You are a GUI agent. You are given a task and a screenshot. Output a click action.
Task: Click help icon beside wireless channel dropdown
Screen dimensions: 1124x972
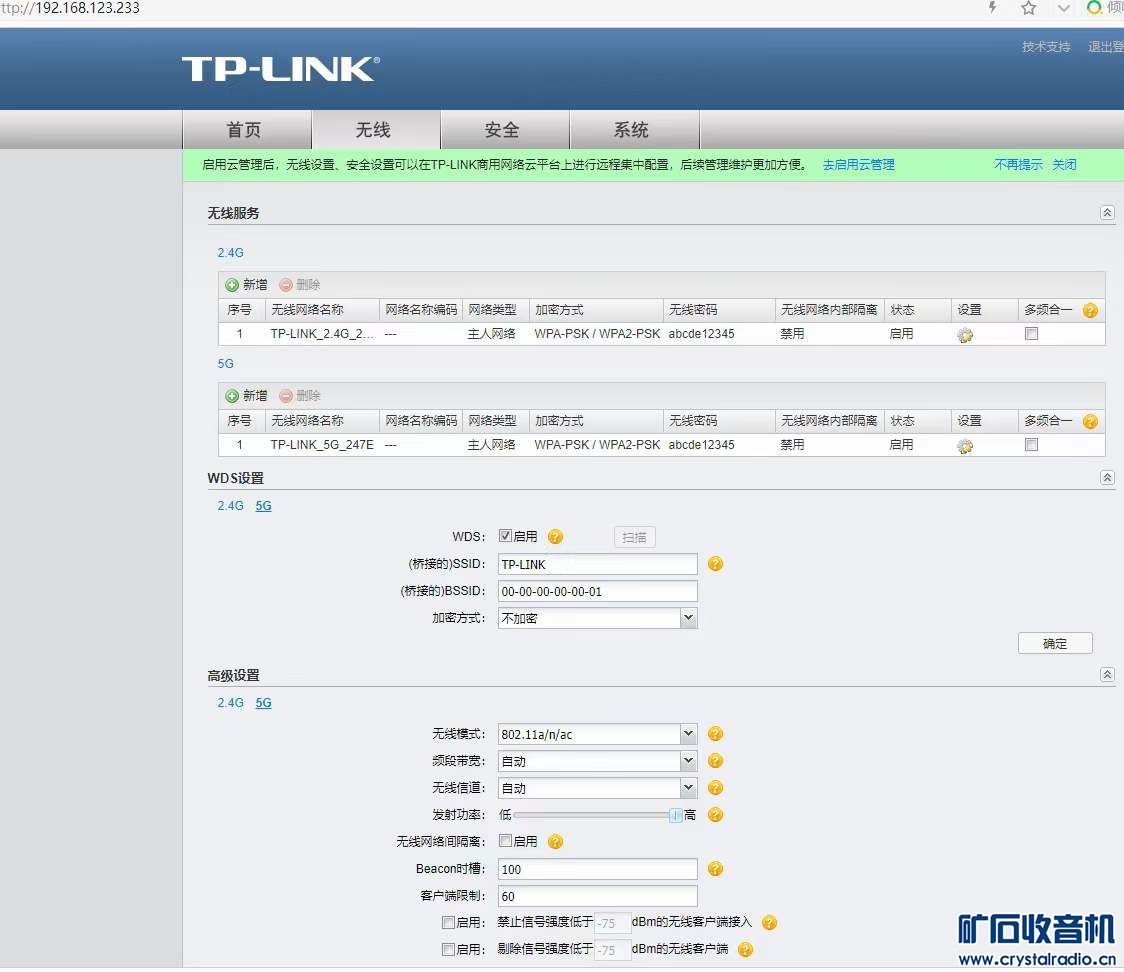tap(715, 788)
